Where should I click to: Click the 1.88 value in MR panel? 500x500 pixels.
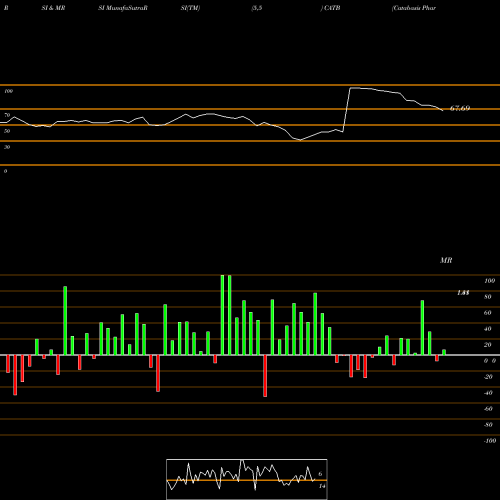pyautogui.click(x=463, y=293)
